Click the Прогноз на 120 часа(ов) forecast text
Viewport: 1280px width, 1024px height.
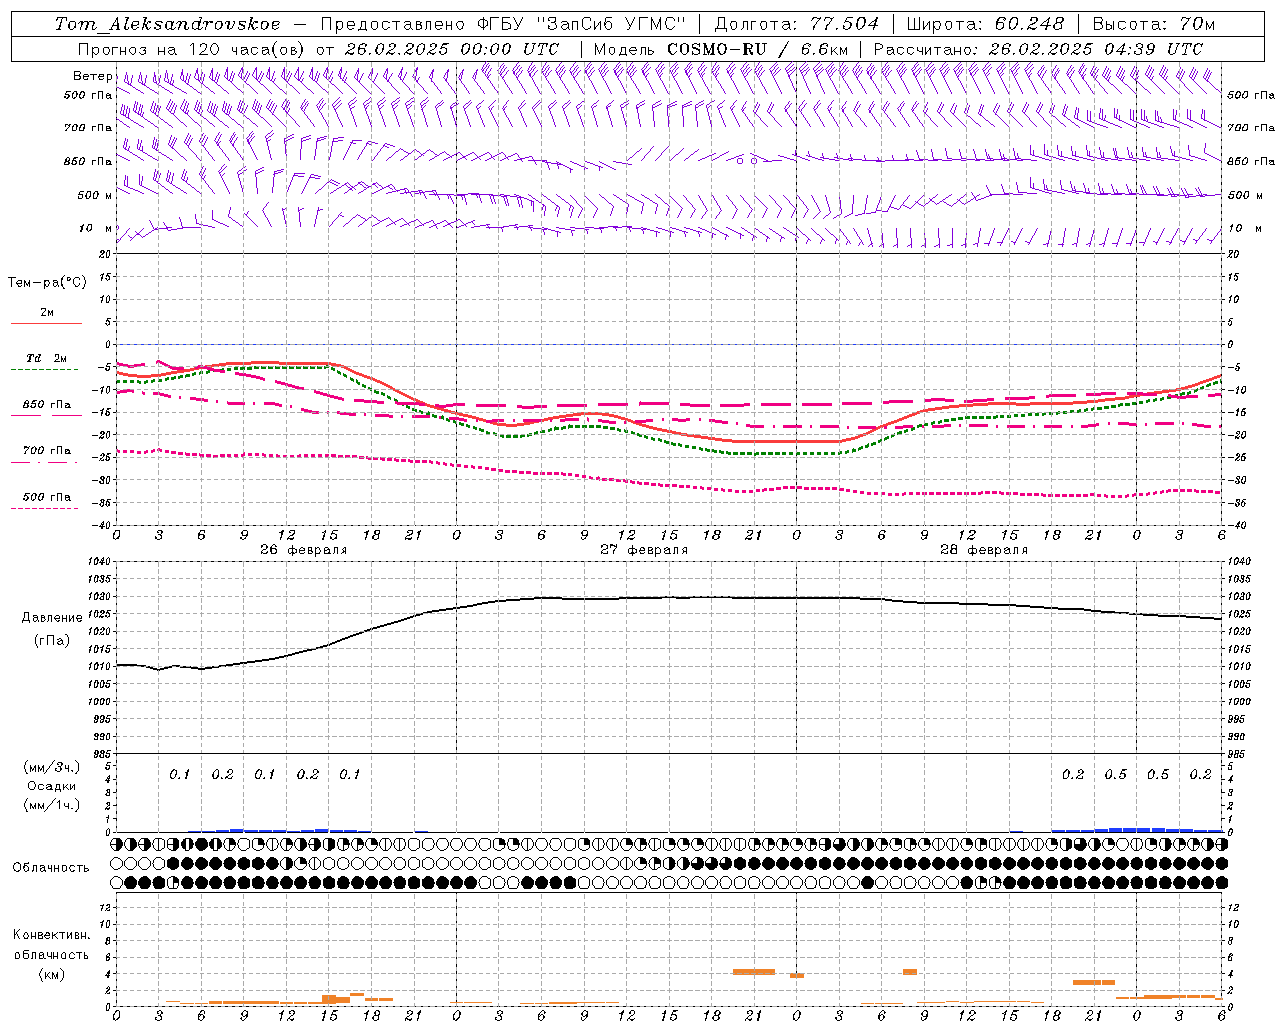click(193, 49)
